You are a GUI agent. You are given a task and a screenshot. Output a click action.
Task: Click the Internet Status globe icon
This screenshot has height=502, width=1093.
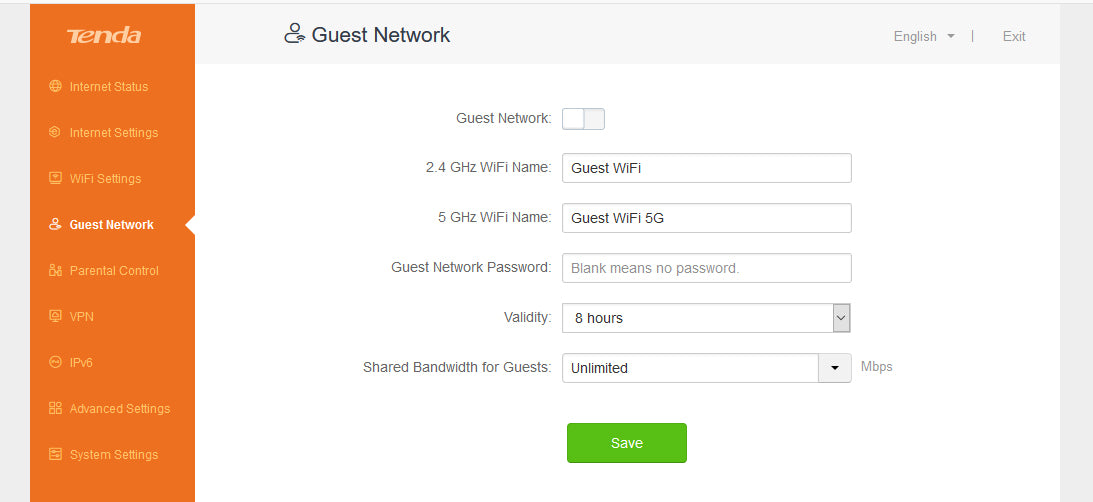pyautogui.click(x=56, y=87)
